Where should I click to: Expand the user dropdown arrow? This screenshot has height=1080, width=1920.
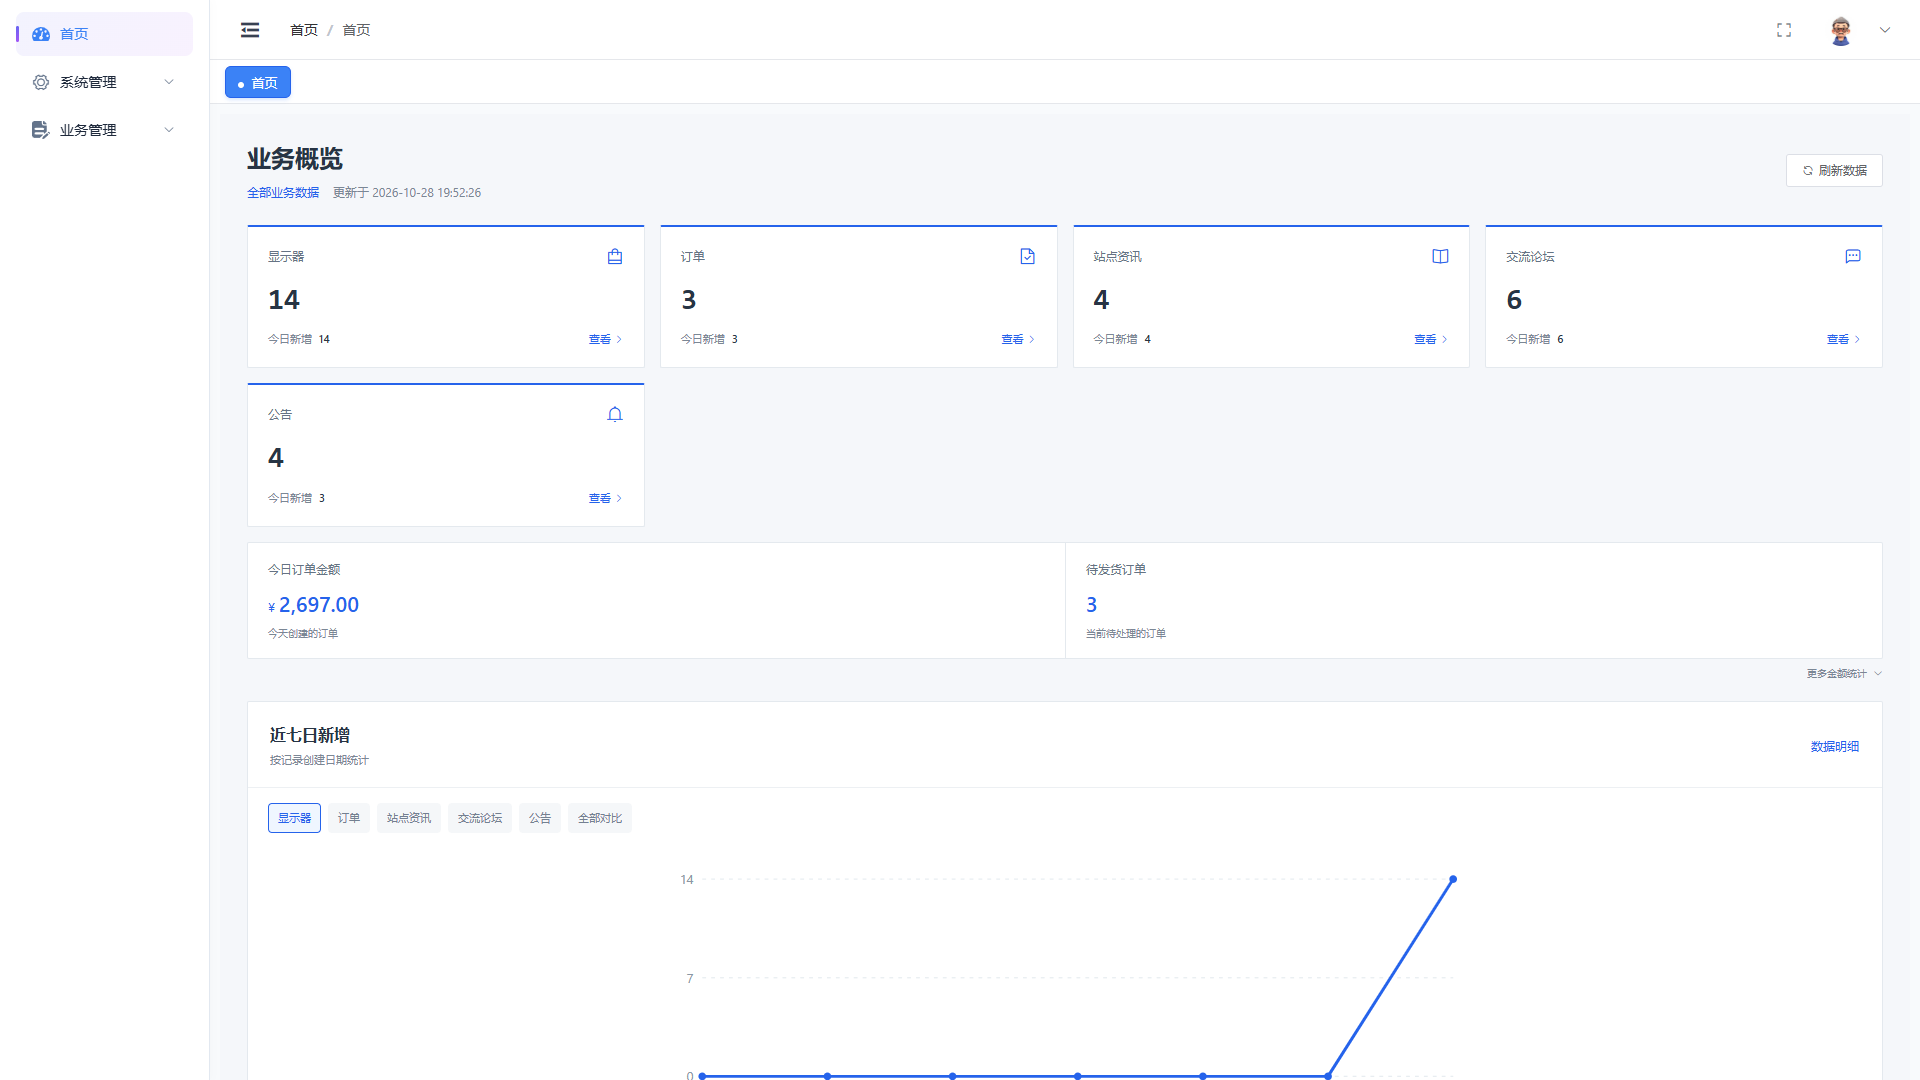point(1885,30)
